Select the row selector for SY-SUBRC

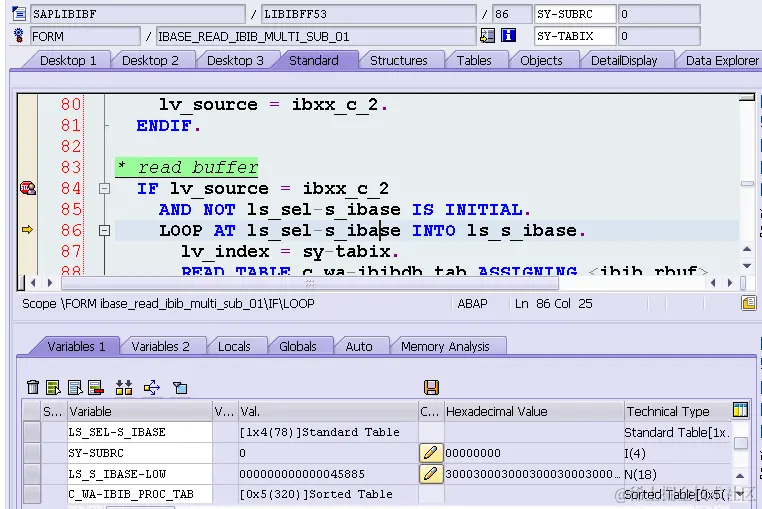(x=32, y=453)
